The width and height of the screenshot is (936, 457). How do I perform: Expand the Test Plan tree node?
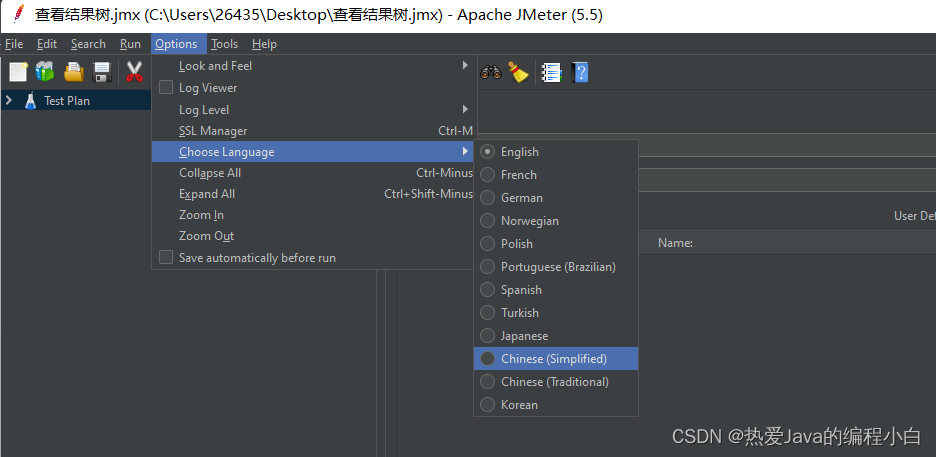coord(9,101)
